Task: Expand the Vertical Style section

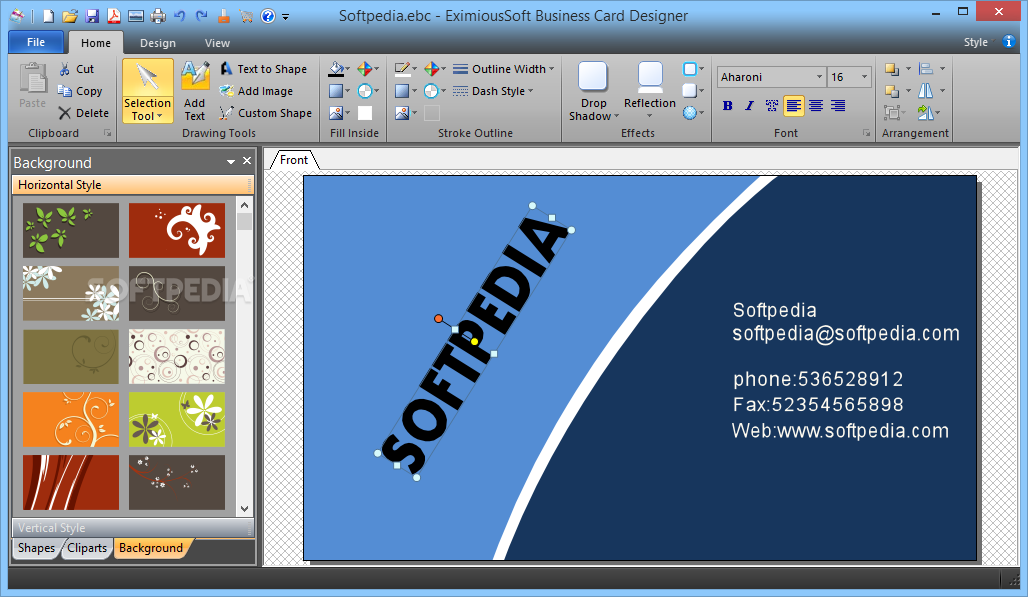Action: (x=132, y=528)
